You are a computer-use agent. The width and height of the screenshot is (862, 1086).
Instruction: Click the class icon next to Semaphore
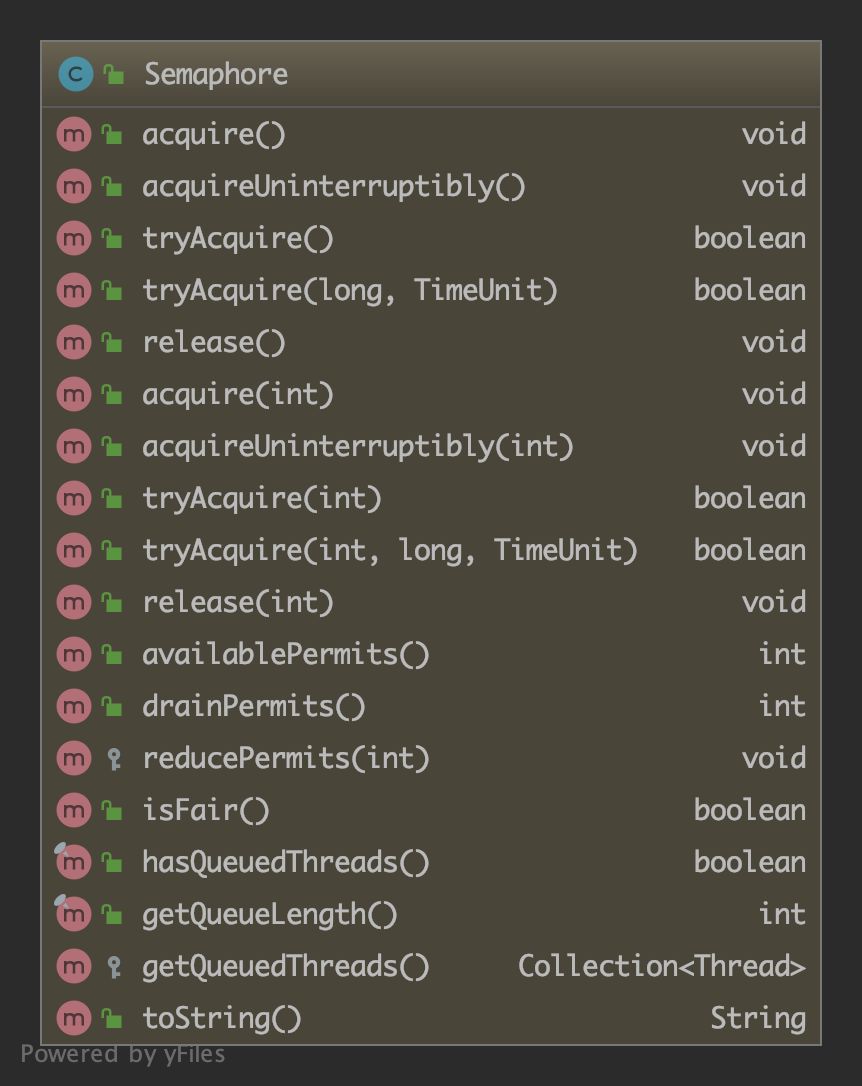[75, 74]
